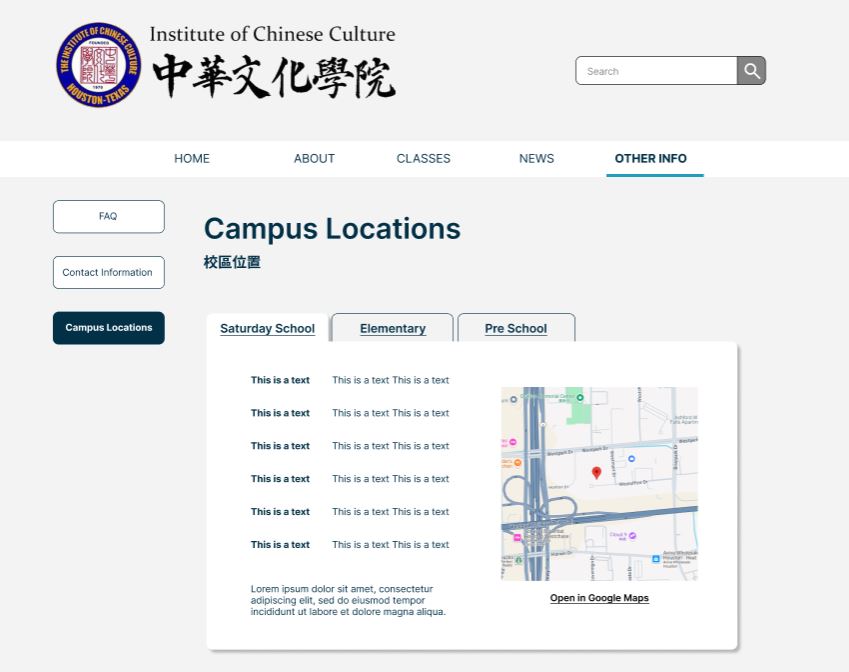Follow the Open in Google Maps link
The image size is (849, 672).
point(599,597)
